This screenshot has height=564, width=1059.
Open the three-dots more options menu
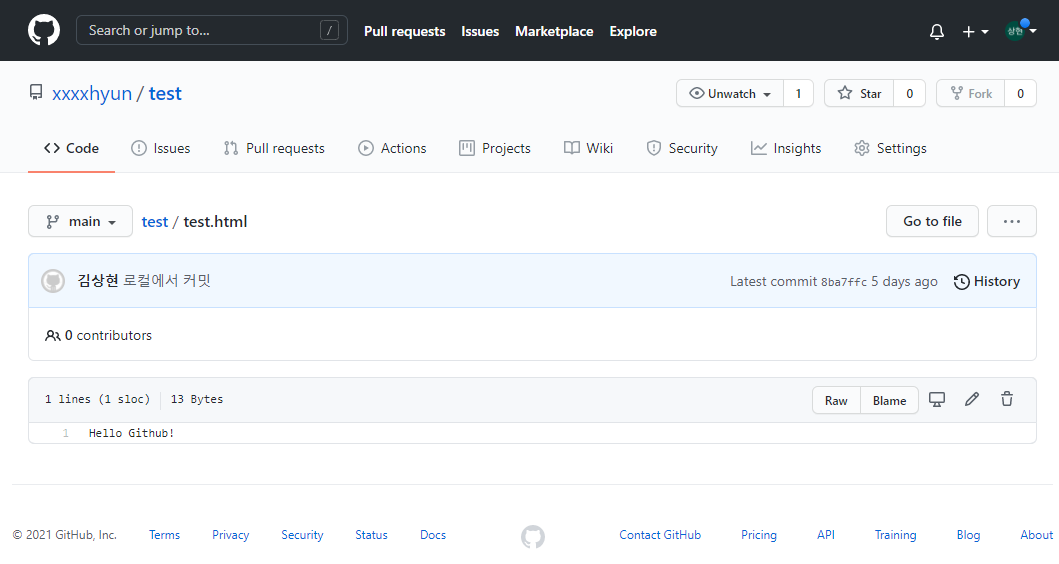(1012, 221)
